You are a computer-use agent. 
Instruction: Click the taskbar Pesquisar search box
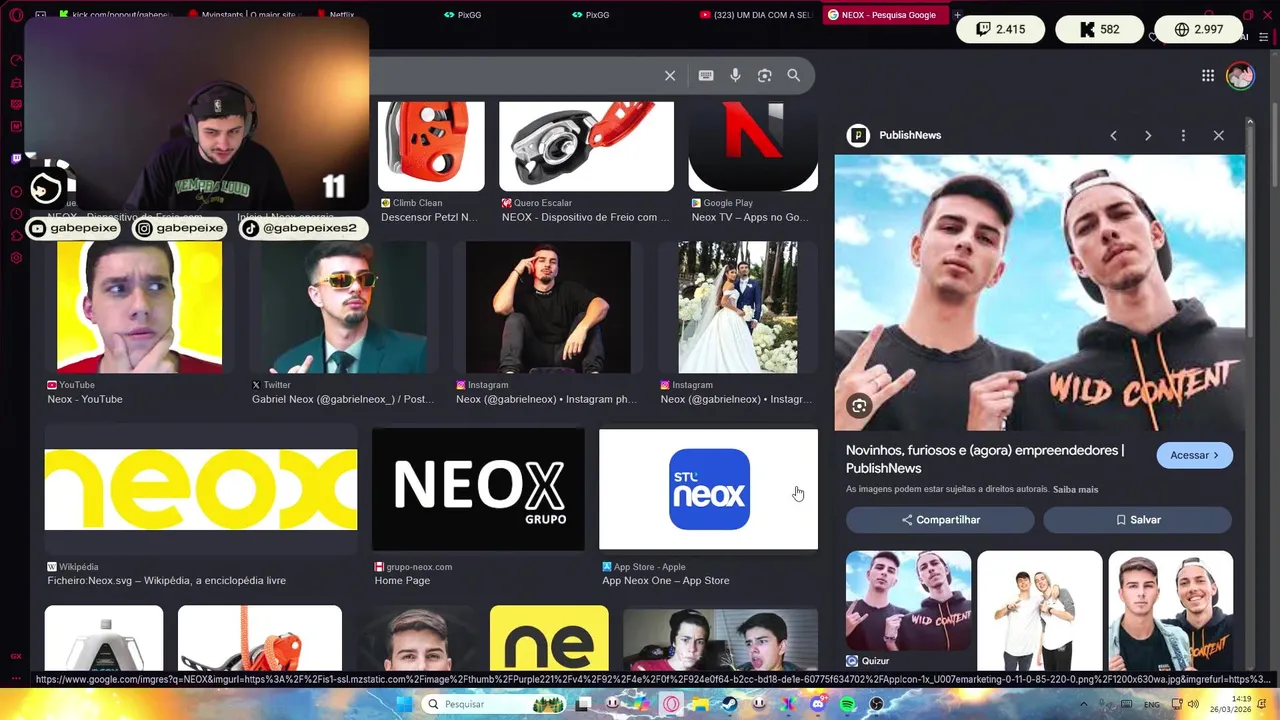pyautogui.click(x=494, y=704)
